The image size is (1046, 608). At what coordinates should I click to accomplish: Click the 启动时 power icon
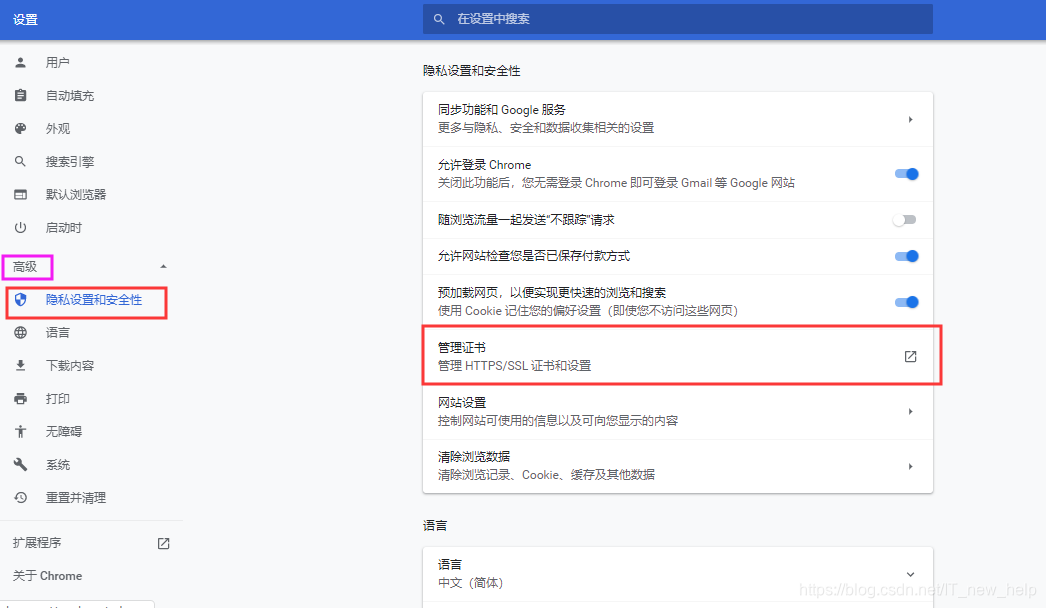[22, 227]
